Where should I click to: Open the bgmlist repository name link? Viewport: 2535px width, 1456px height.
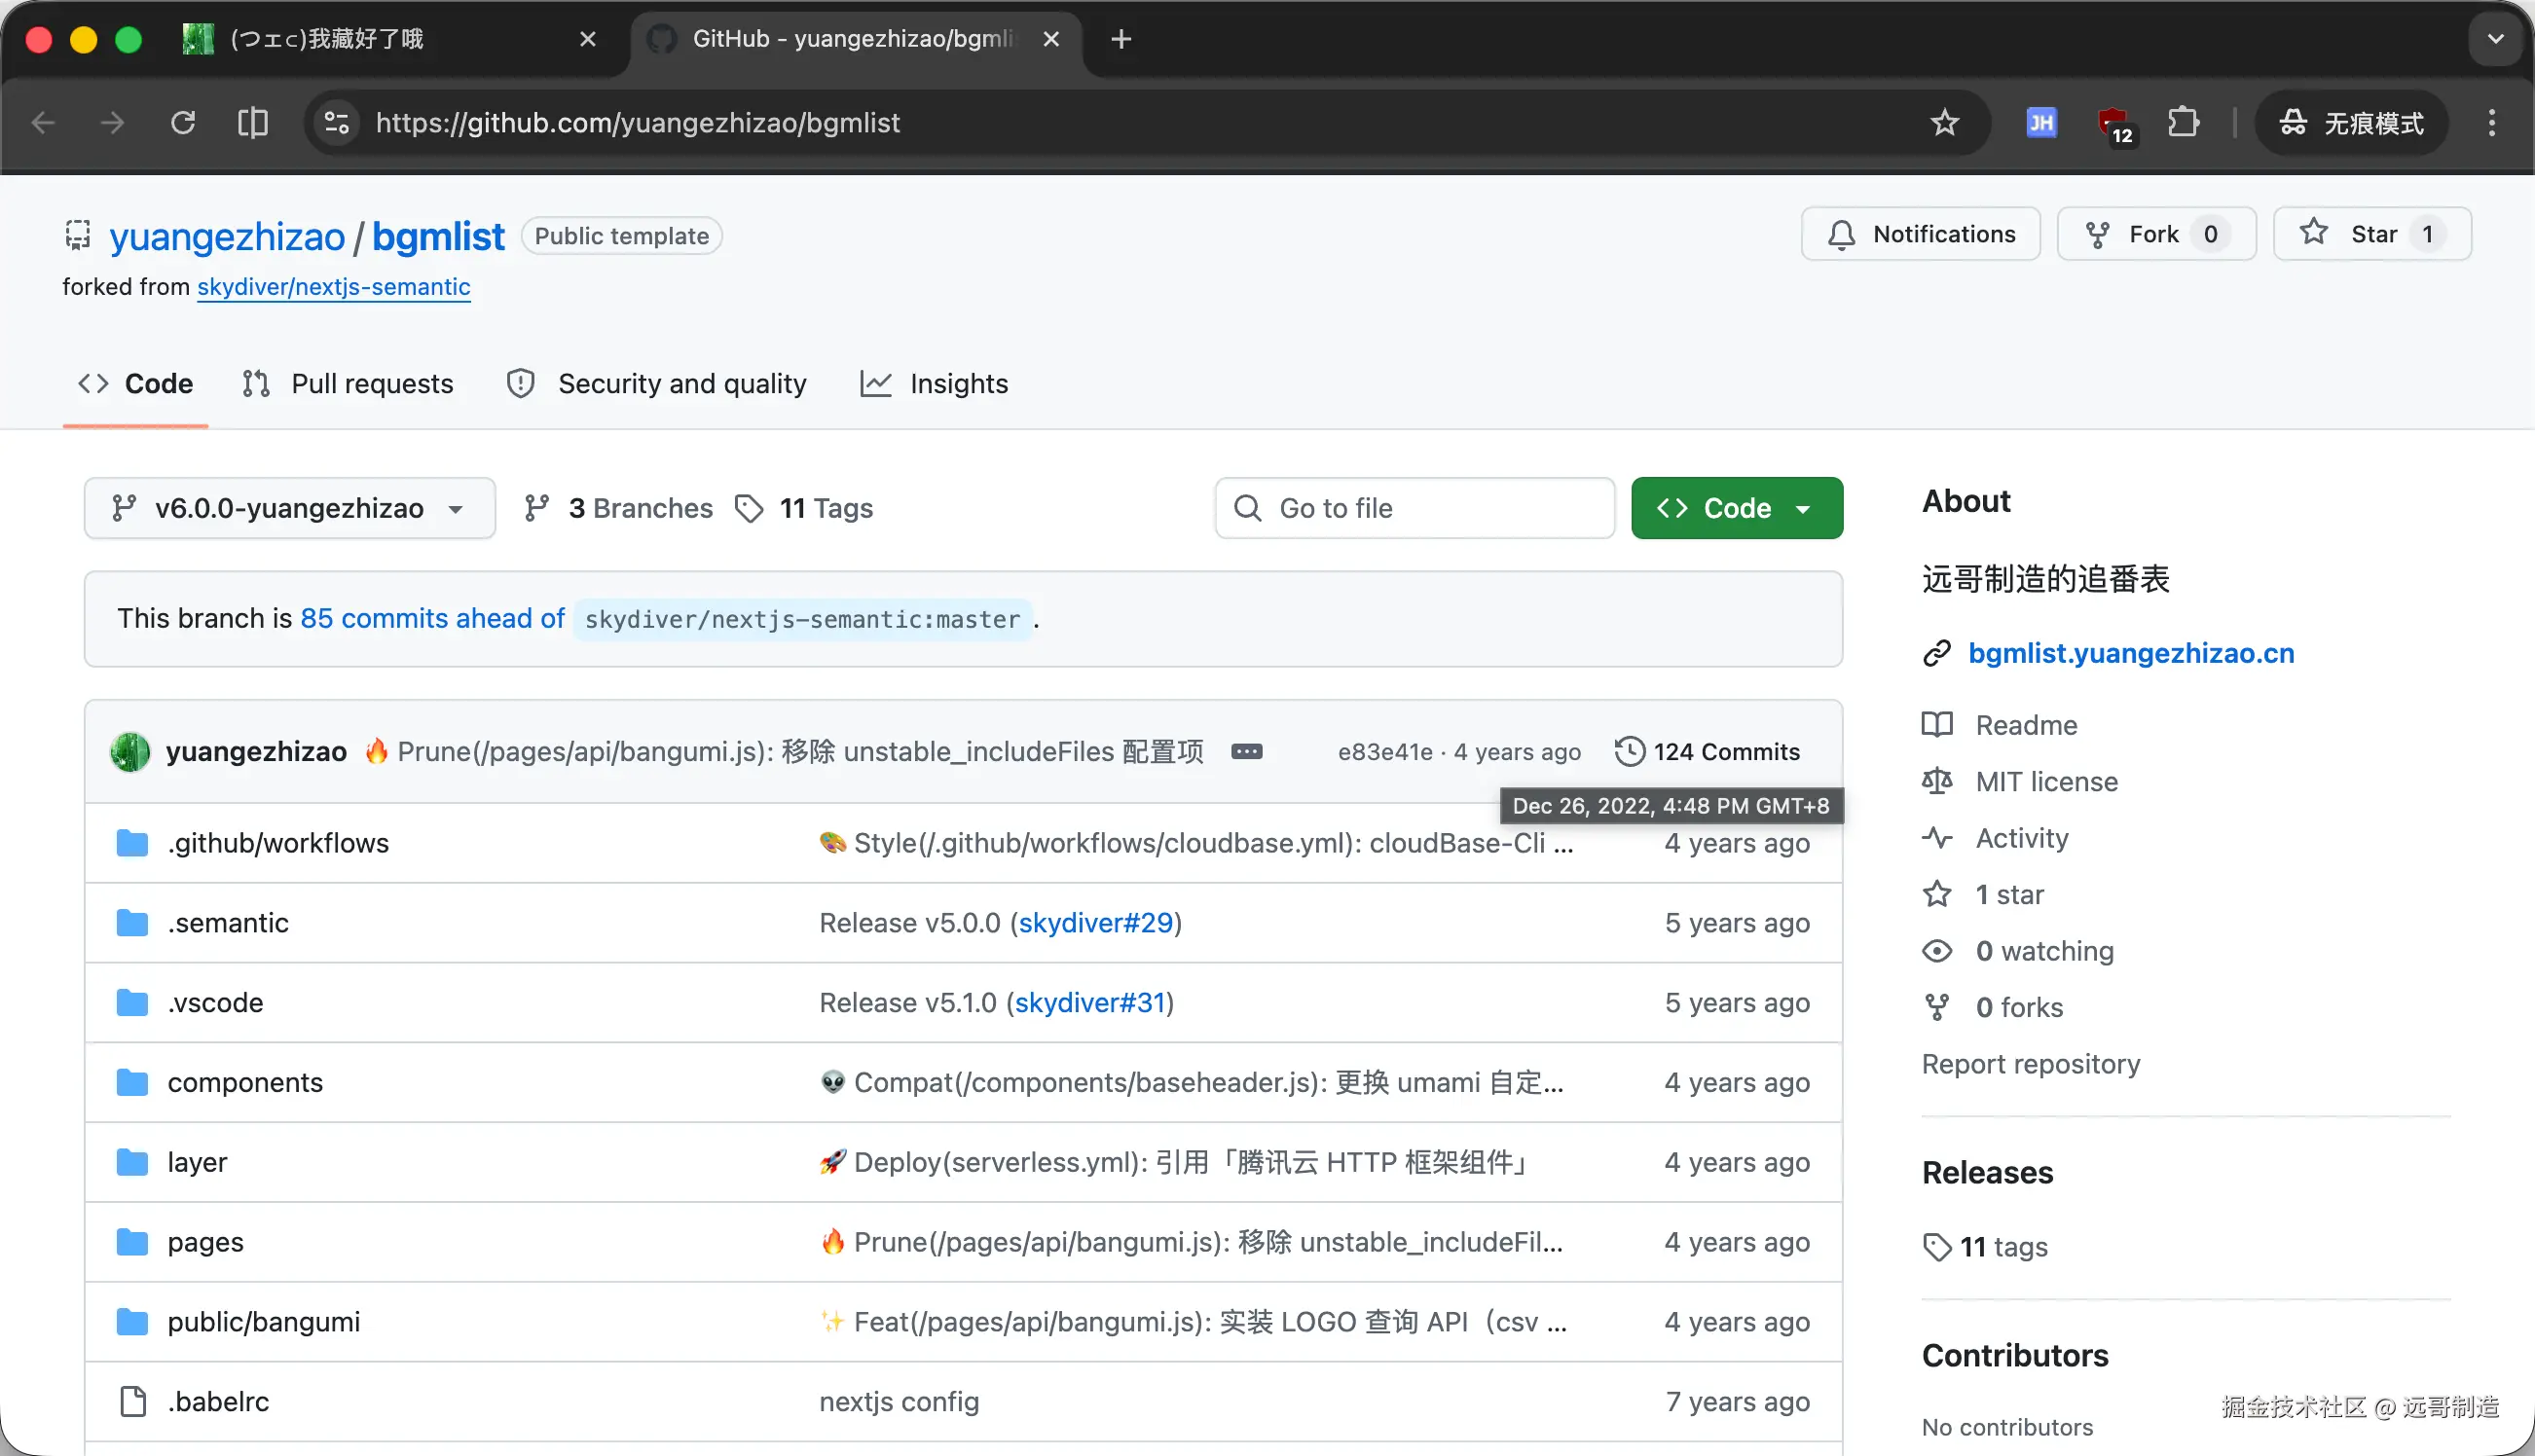438,236
